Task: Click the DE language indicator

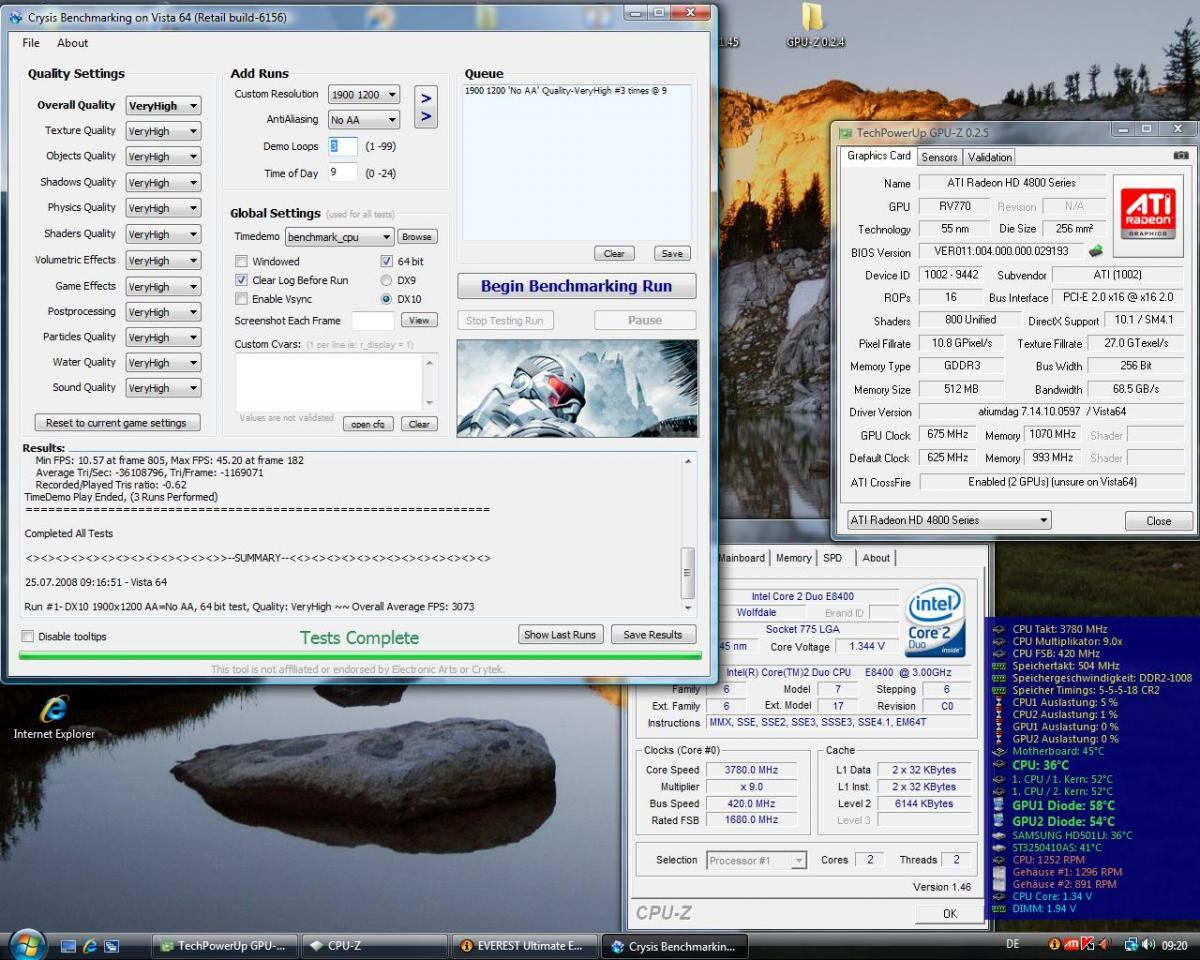Action: [x=1013, y=944]
